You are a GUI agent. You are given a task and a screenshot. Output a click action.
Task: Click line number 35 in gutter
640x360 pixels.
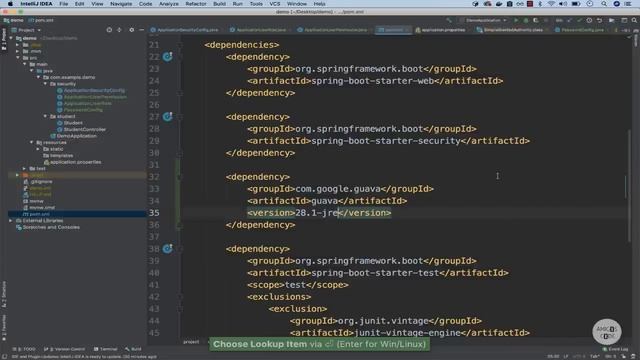point(154,213)
